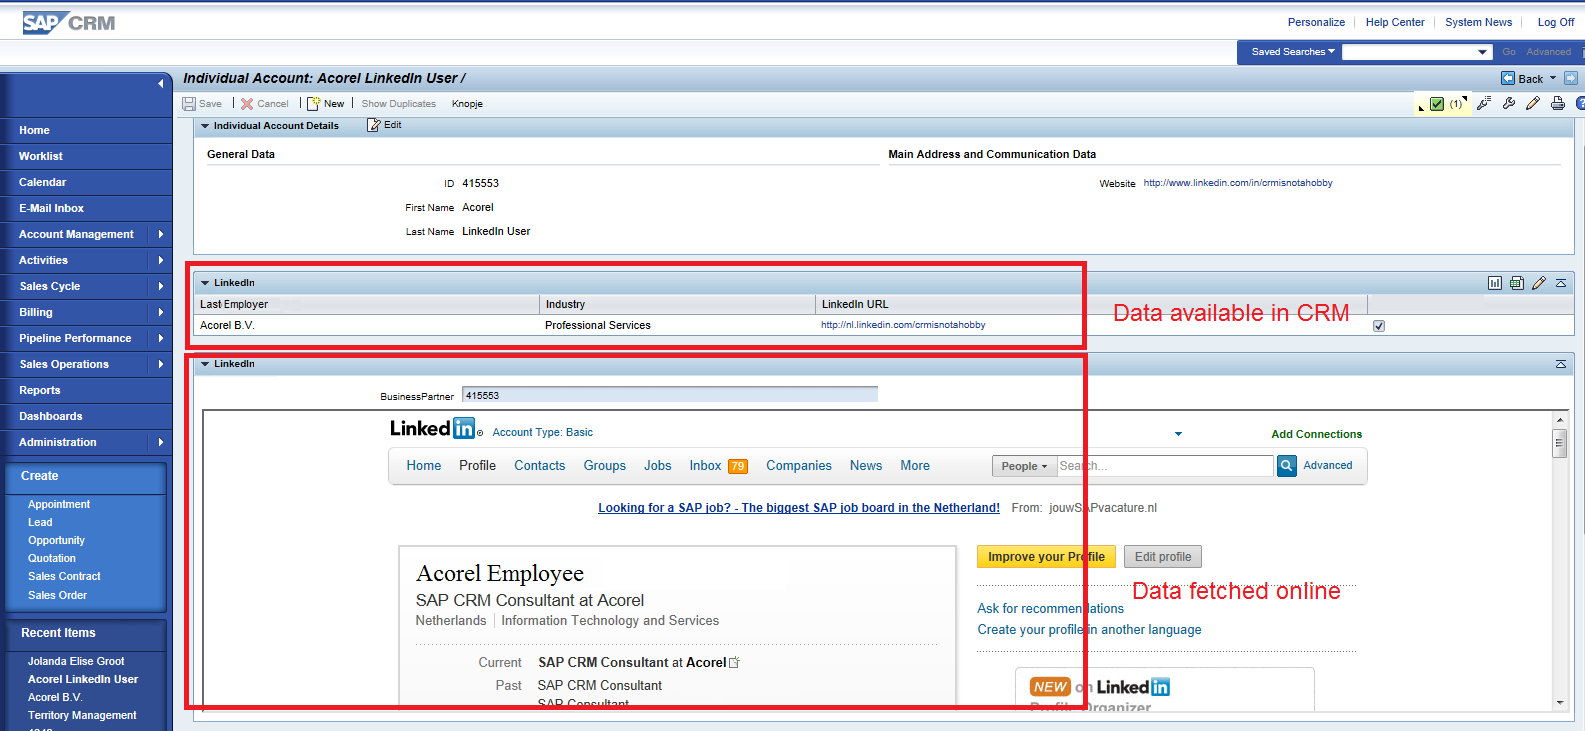Click the pencil personalize icon in the top toolbar
The image size is (1585, 731).
[1533, 103]
